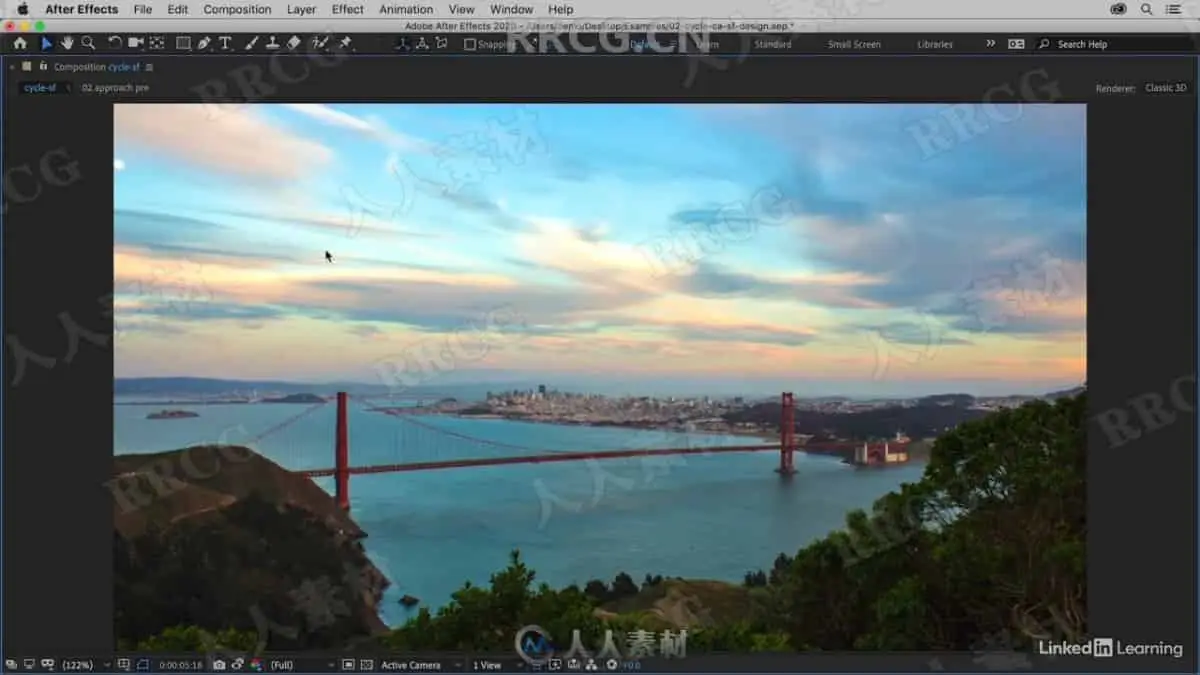1200x675 pixels.
Task: Open the Help menu
Action: point(561,9)
